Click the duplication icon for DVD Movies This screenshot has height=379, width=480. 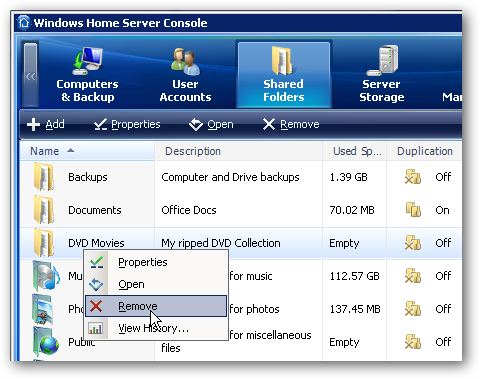coord(413,243)
